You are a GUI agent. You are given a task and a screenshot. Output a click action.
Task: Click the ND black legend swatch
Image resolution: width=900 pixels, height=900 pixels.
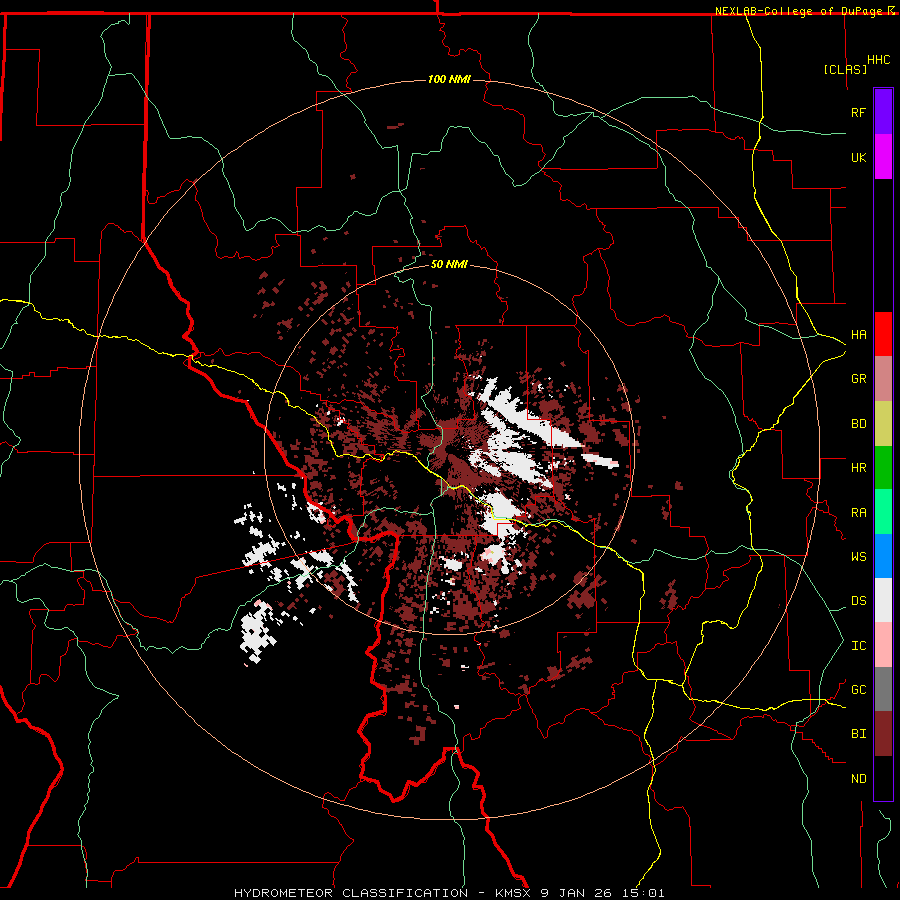[883, 778]
